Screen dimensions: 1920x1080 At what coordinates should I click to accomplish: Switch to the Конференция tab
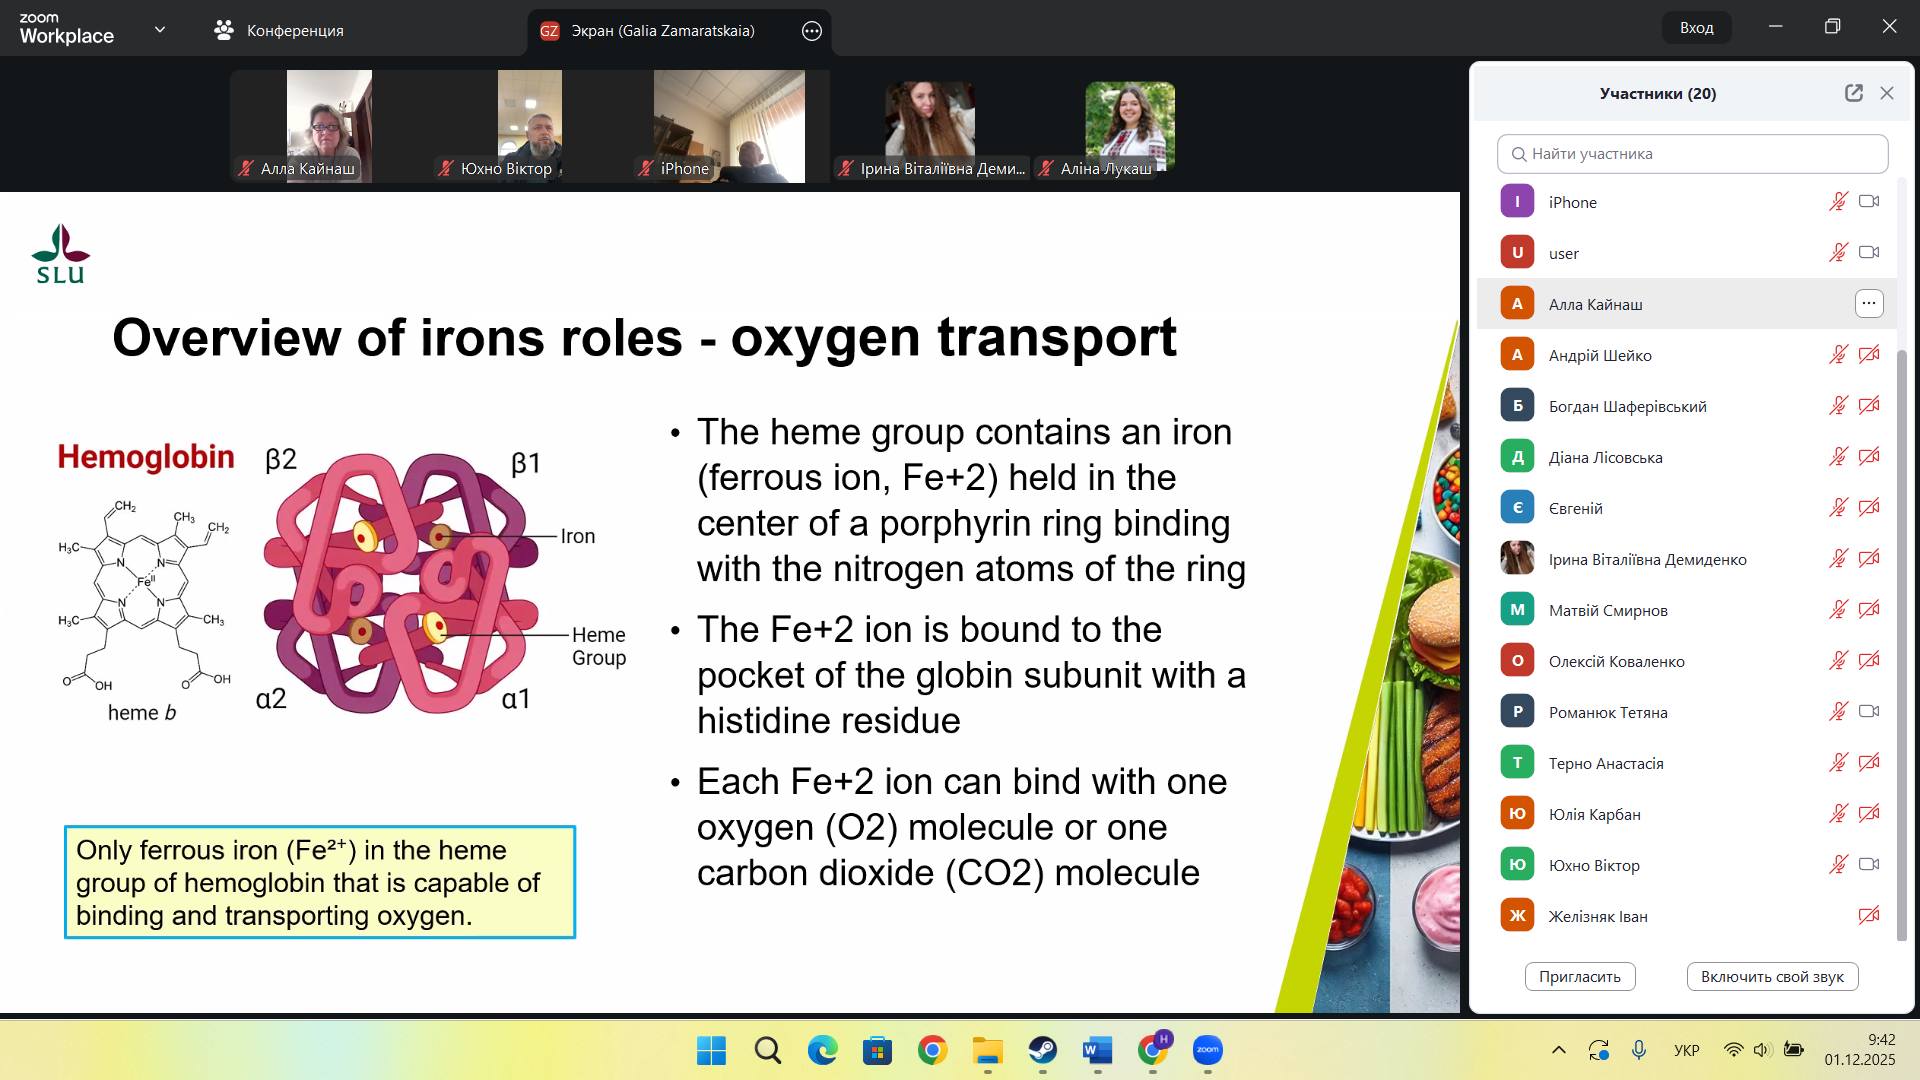coord(280,31)
